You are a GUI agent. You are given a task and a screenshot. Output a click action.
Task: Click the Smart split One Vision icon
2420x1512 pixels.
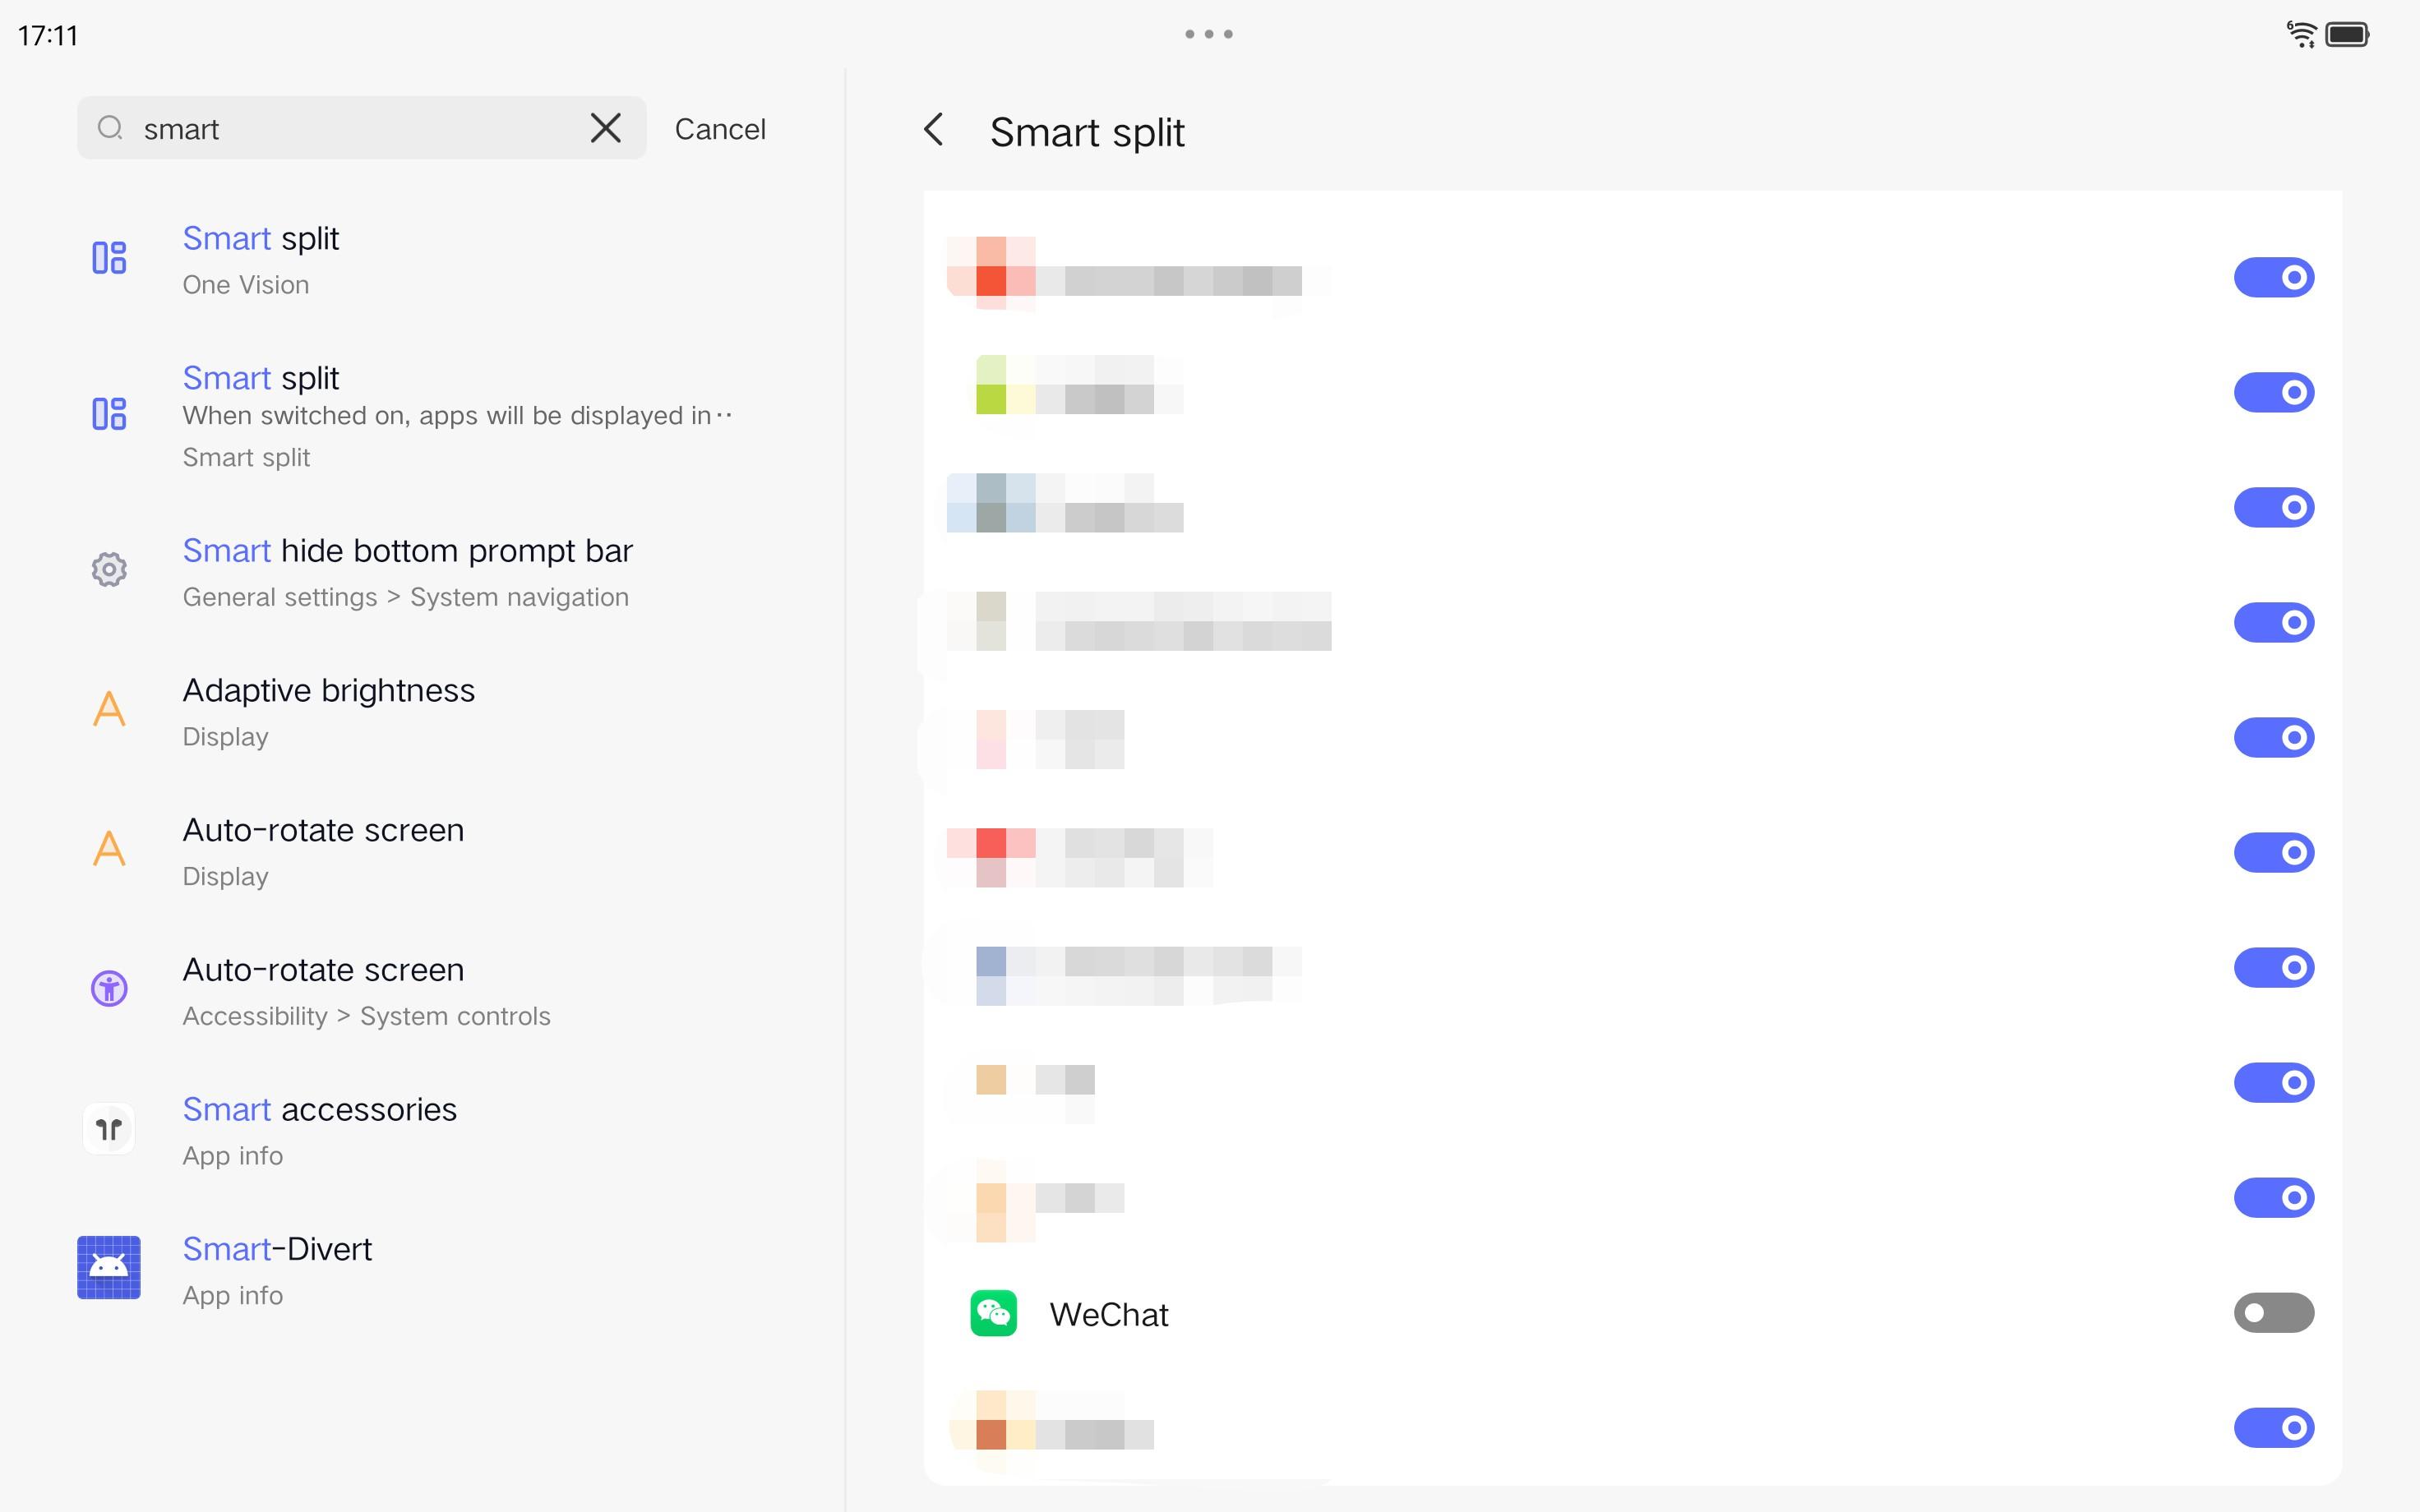tap(109, 258)
